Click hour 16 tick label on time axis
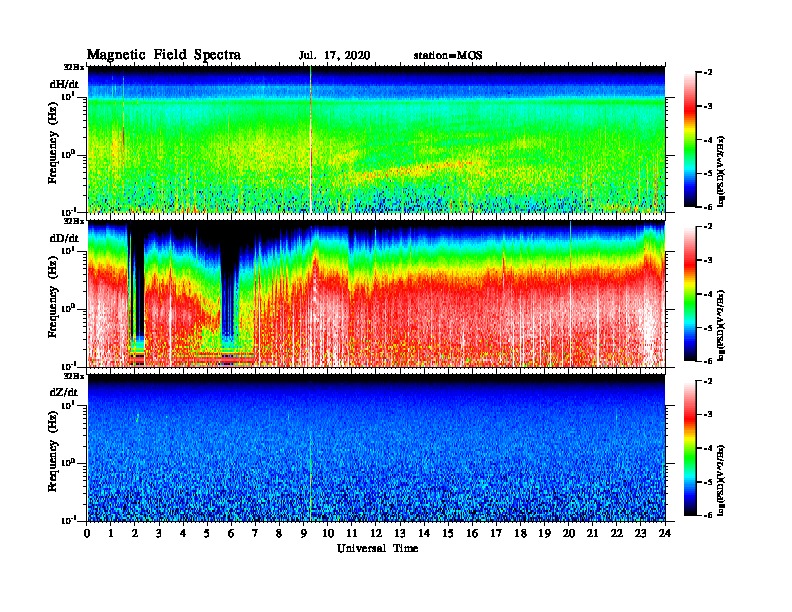The width and height of the screenshot is (792, 612). [472, 533]
